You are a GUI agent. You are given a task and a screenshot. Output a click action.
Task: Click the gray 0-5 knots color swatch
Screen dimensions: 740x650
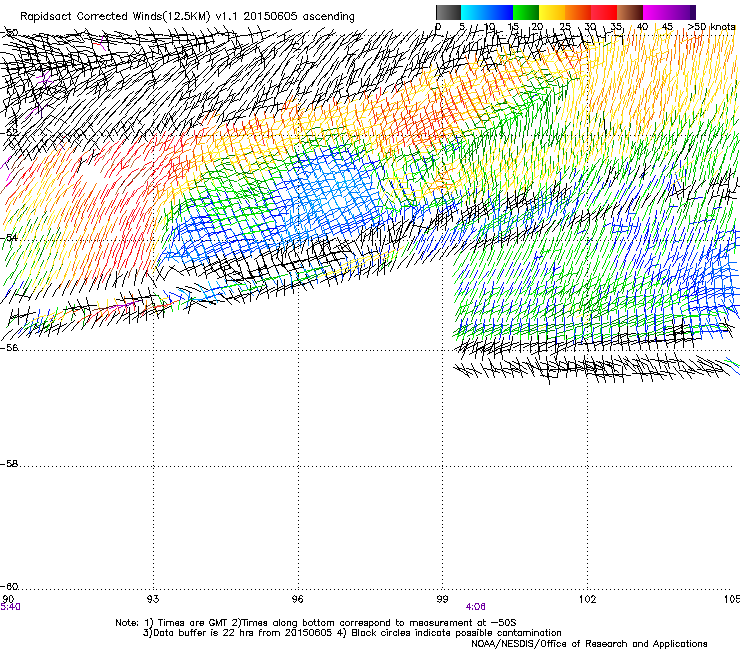pyautogui.click(x=448, y=12)
